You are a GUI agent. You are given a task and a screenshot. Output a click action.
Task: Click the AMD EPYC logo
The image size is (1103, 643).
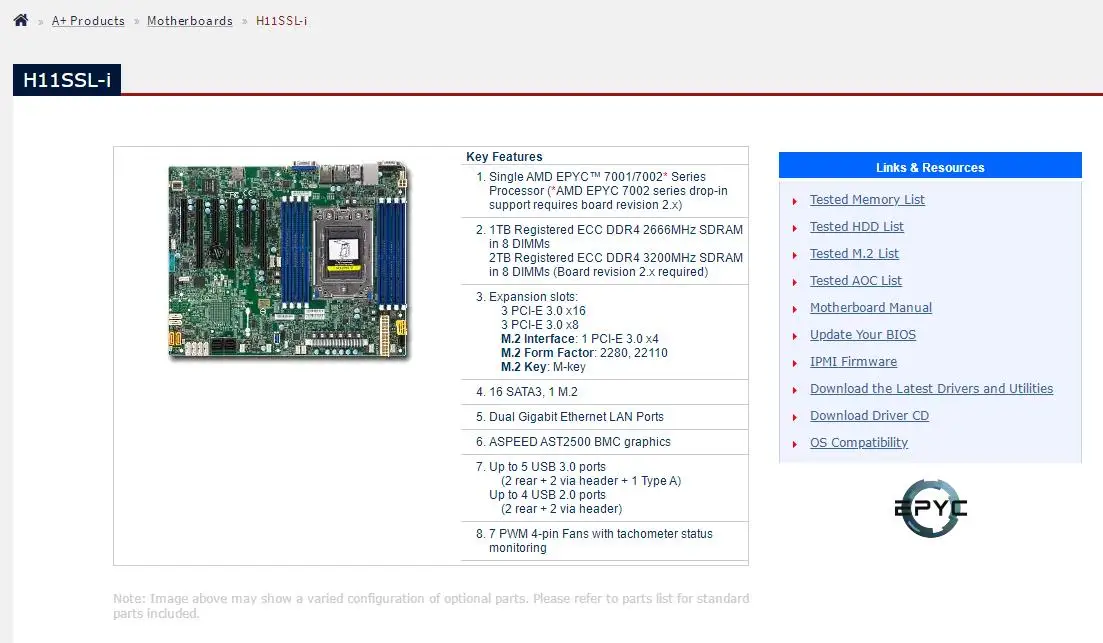931,508
